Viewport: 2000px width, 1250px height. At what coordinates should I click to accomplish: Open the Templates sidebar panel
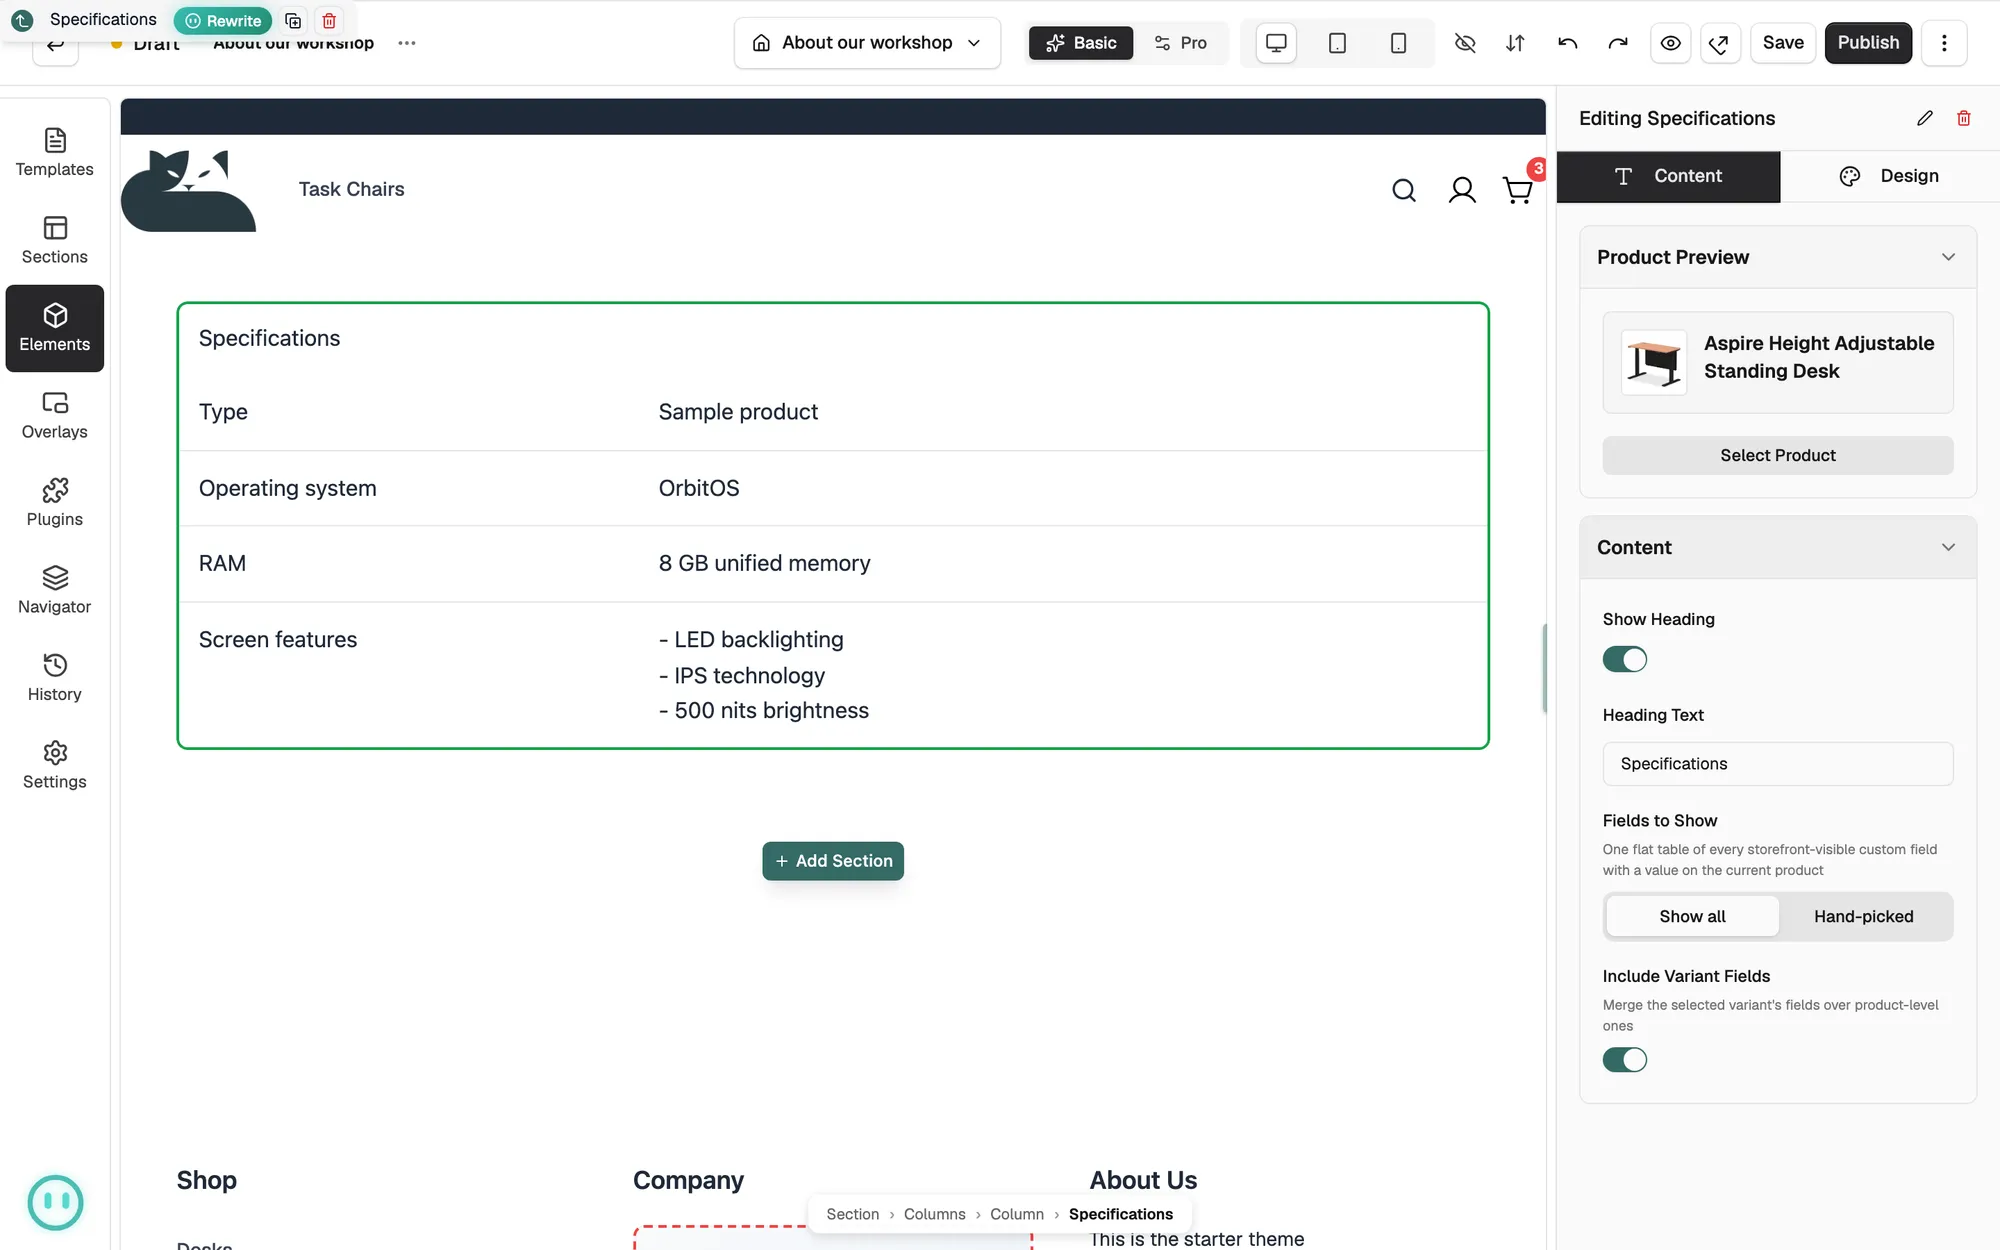click(x=55, y=153)
